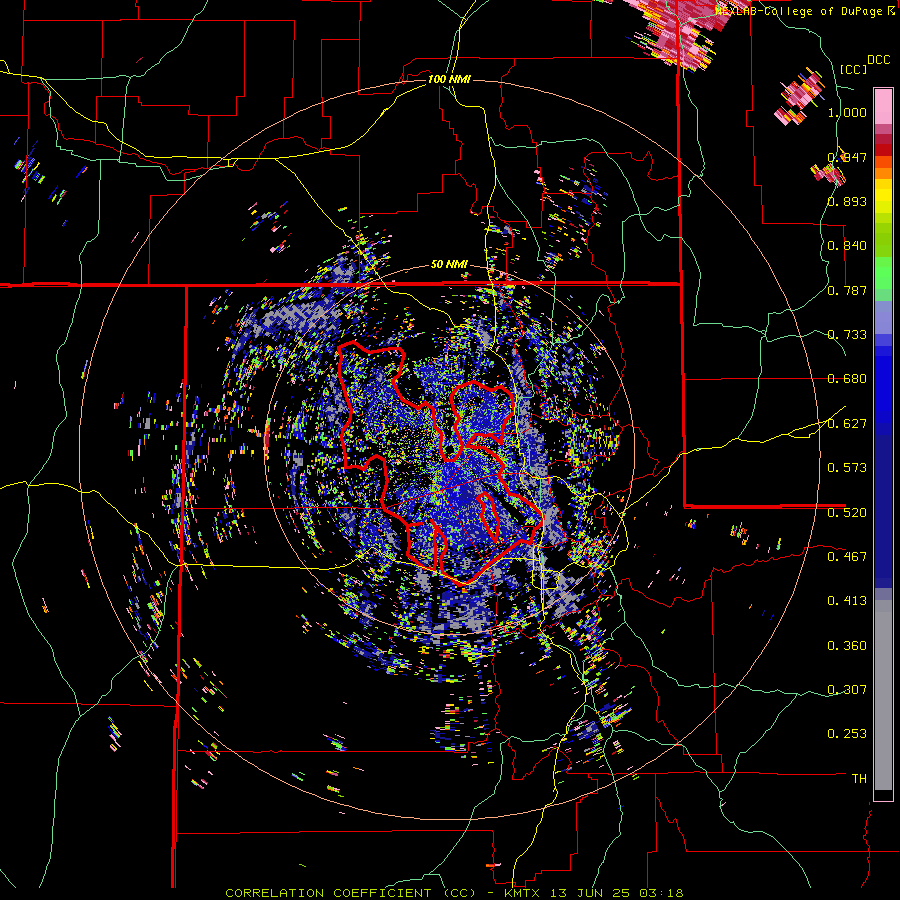The image size is (900, 900).
Task: Click the 0.253 legend value
Action: pos(847,734)
